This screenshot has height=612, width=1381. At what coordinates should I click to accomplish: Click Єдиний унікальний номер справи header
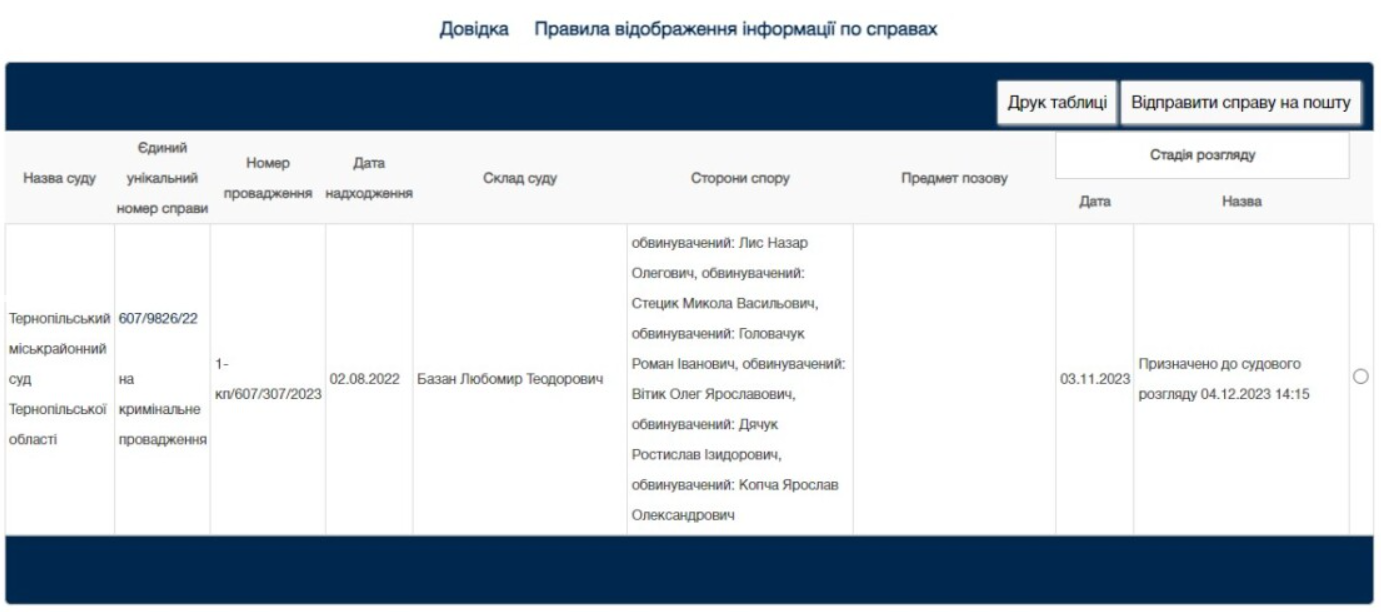(161, 178)
